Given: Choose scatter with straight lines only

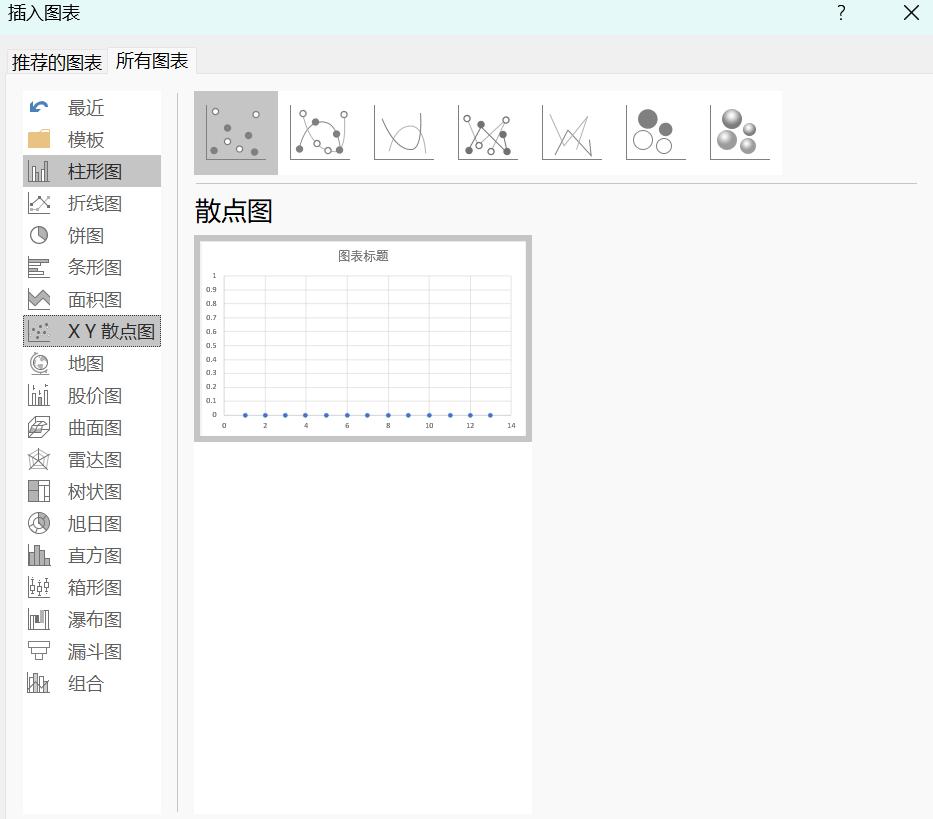Looking at the screenshot, I should (572, 133).
